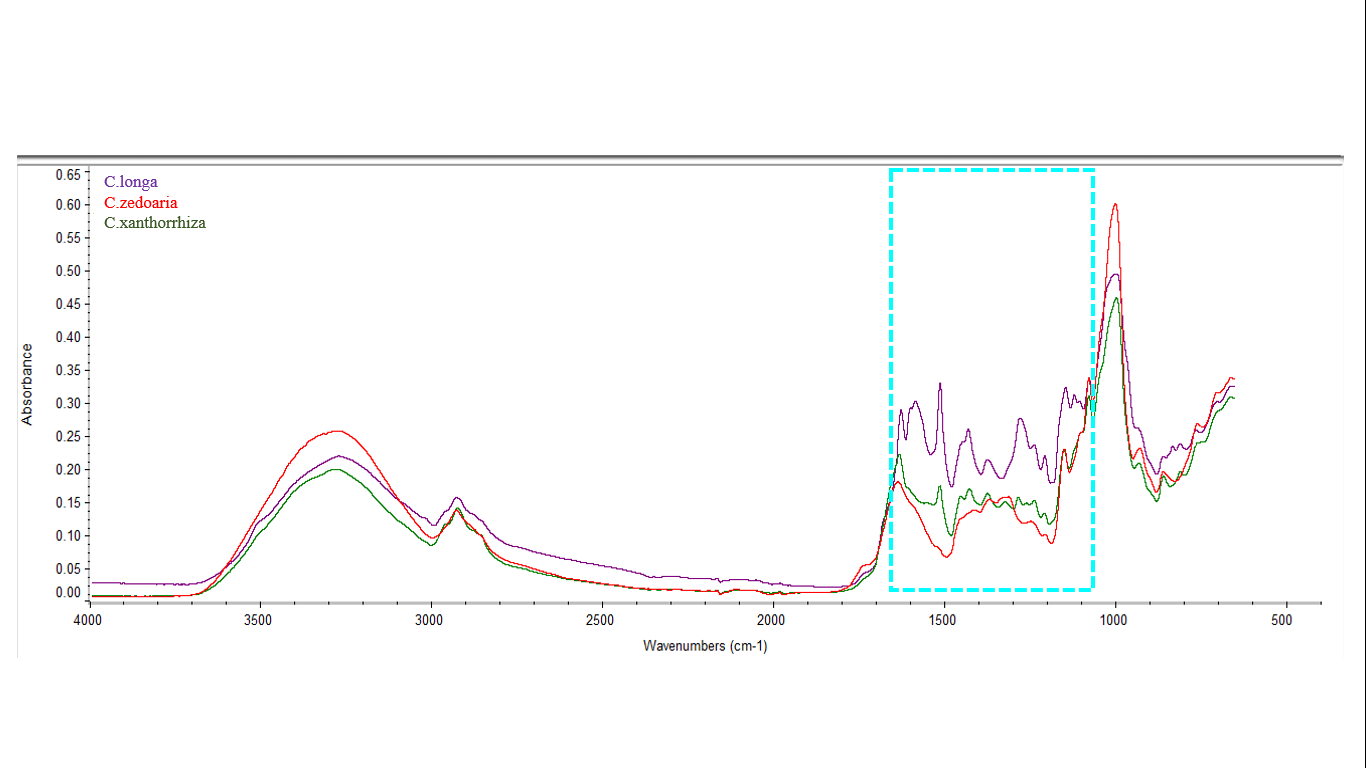1366x768 pixels.
Task: Click the top of the broad red hump near 3300
Action: tap(336, 431)
